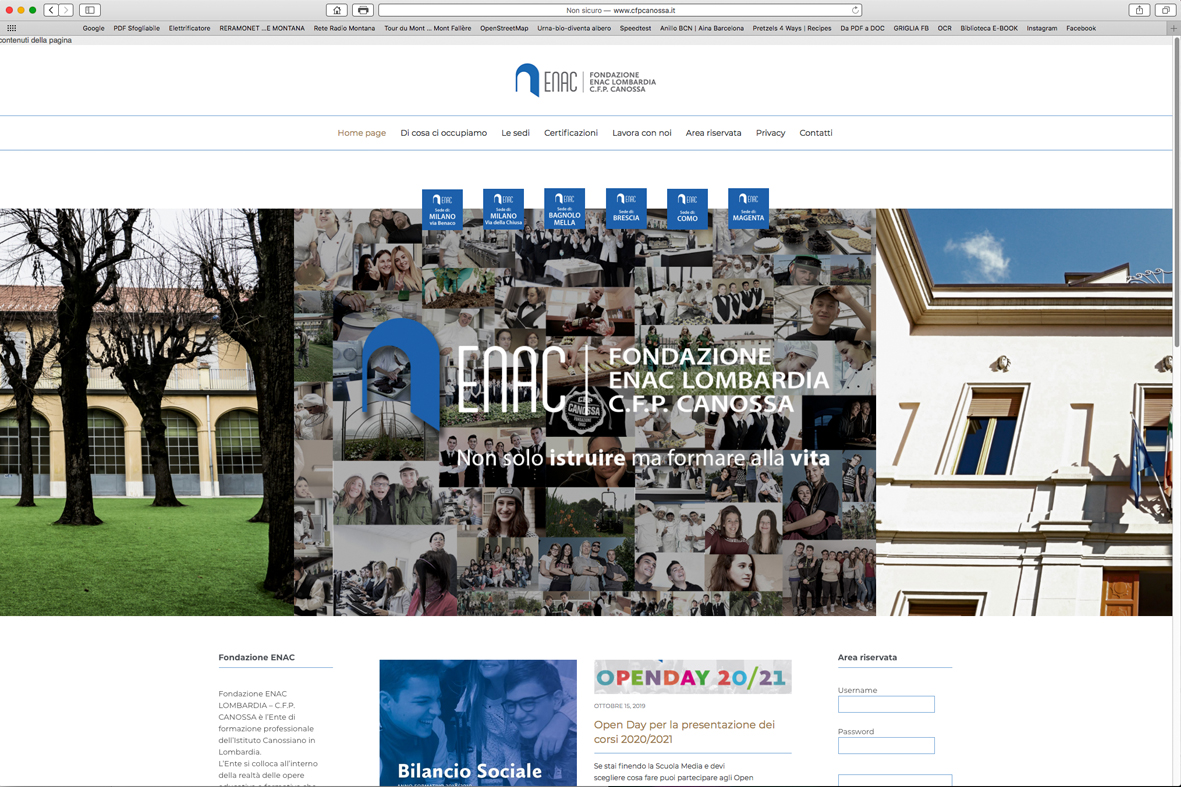Click the Username input field
Viewport: 1181px width, 787px height.
tap(886, 704)
